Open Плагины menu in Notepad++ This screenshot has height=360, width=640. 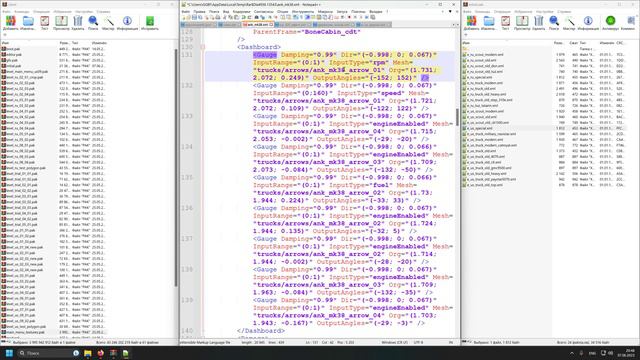[x=358, y=12]
